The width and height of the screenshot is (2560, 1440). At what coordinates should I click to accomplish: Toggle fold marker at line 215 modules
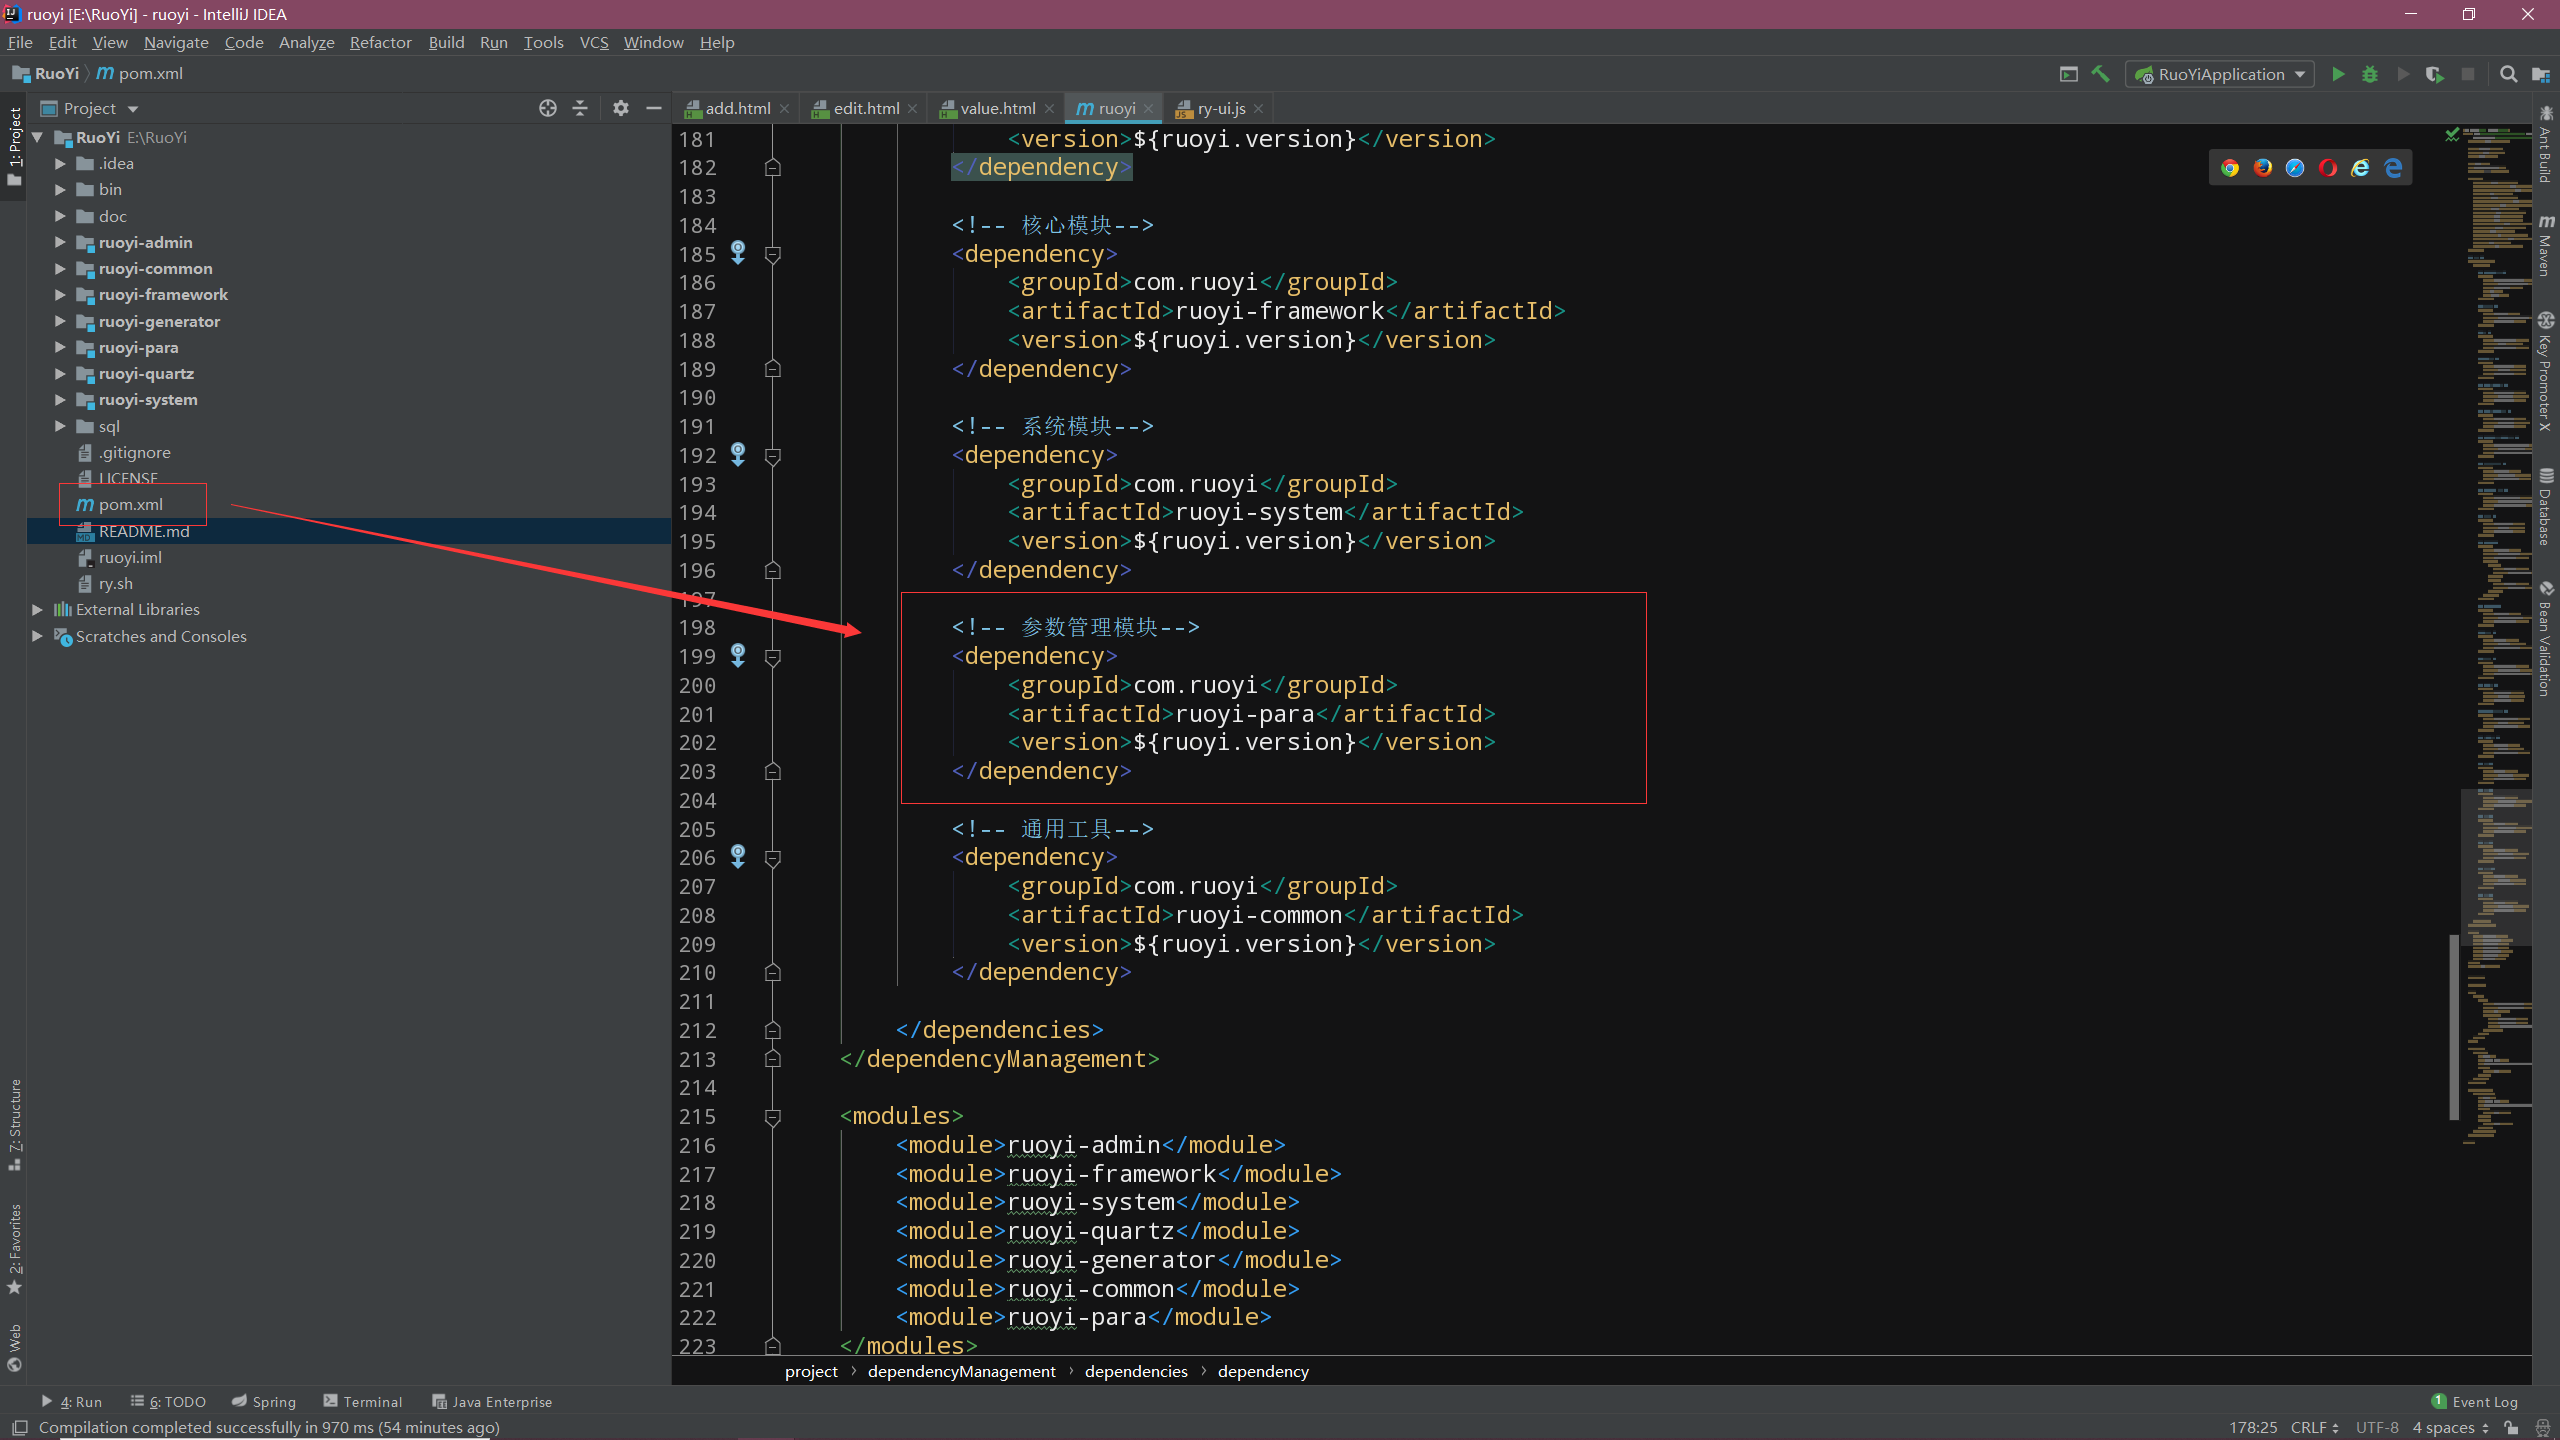(773, 1117)
